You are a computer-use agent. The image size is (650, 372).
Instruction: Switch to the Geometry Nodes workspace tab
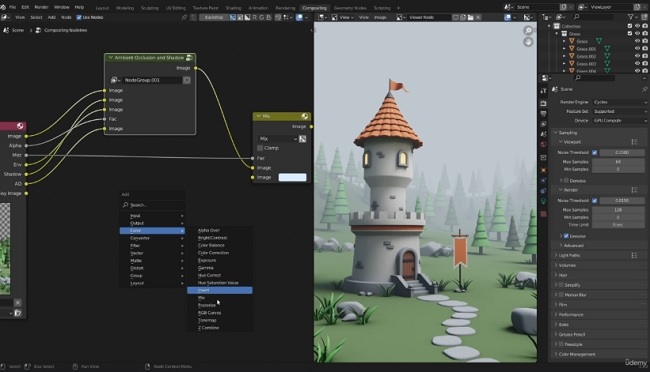tap(350, 8)
